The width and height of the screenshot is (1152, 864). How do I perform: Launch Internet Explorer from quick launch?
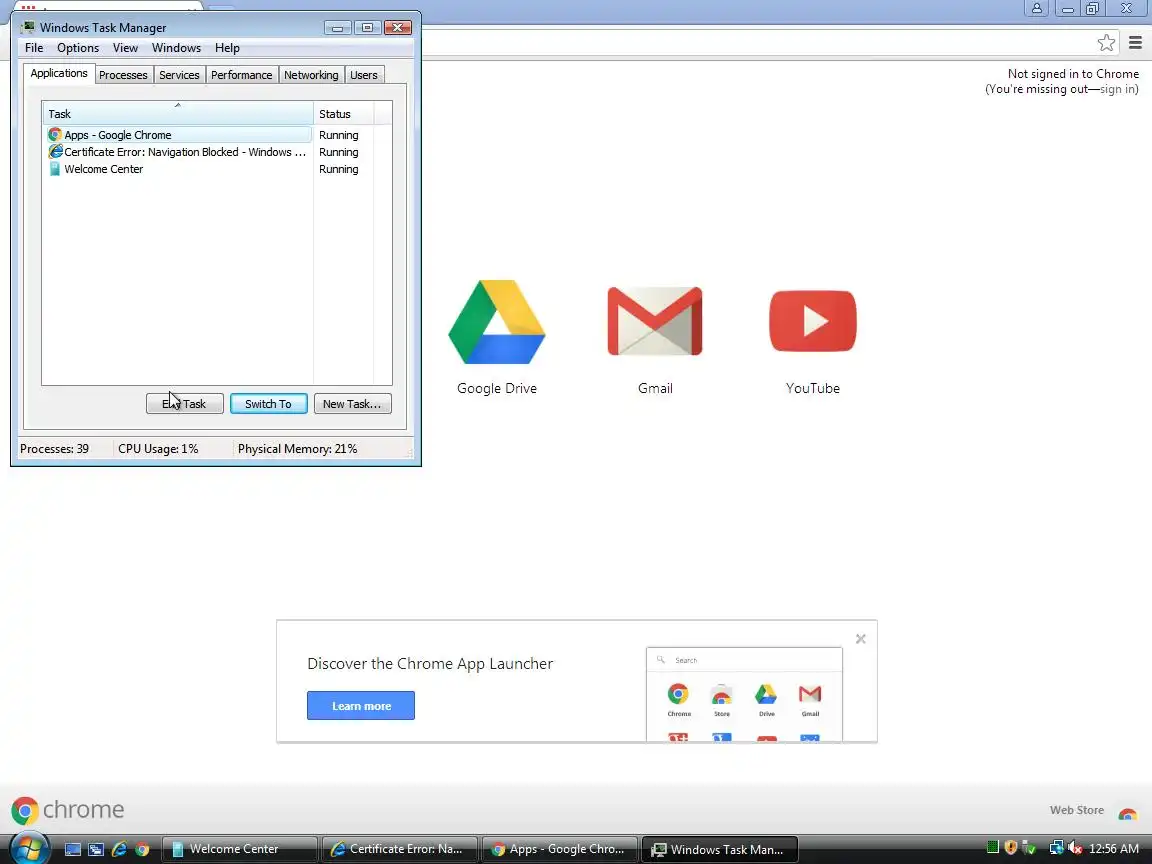119,849
